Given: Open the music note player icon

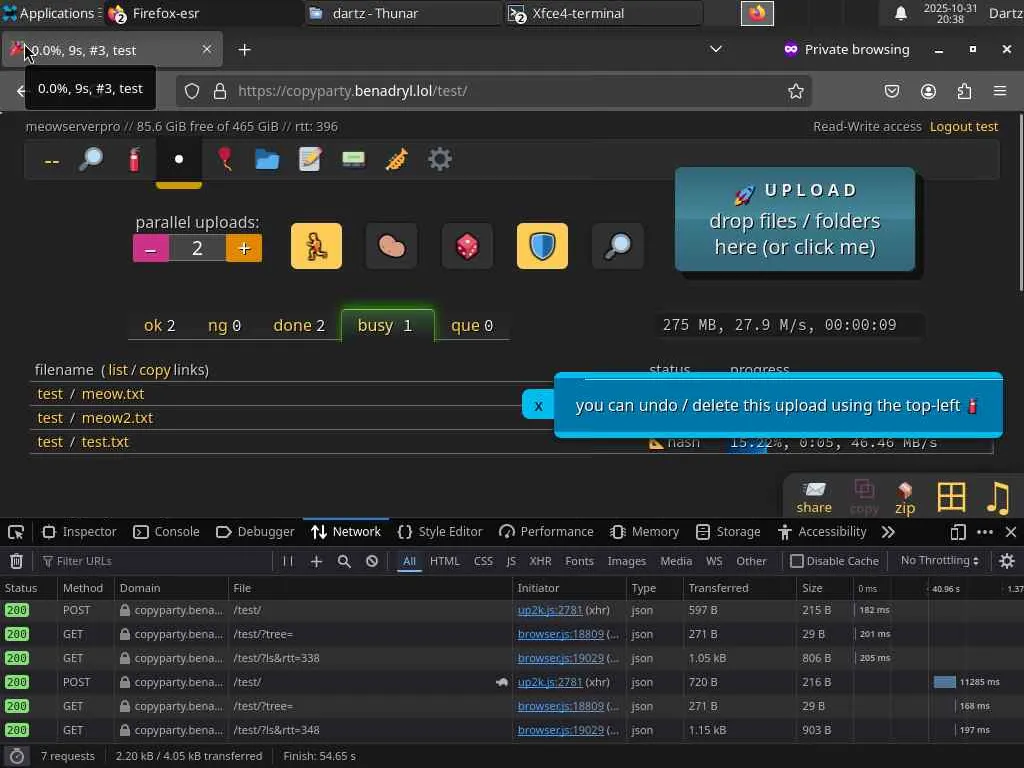Looking at the screenshot, I should (998, 498).
